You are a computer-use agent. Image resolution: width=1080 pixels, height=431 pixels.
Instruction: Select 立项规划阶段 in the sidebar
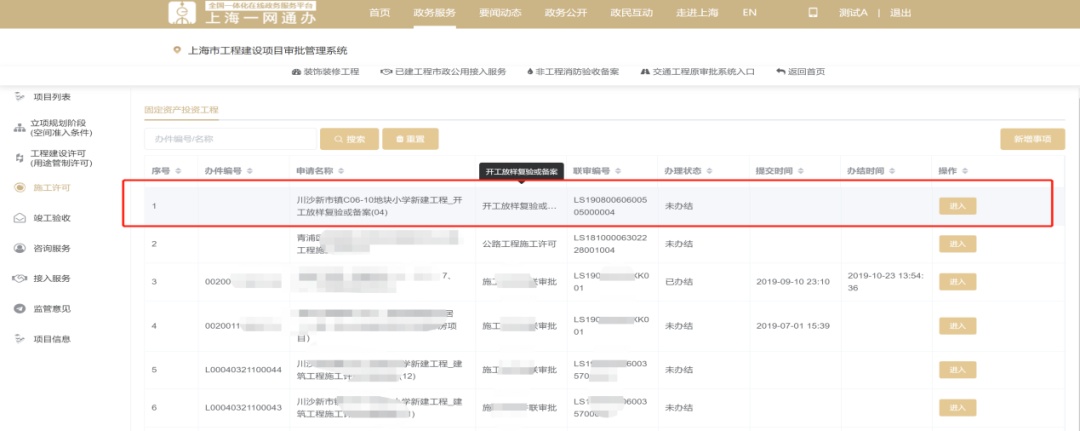pyautogui.click(x=61, y=127)
